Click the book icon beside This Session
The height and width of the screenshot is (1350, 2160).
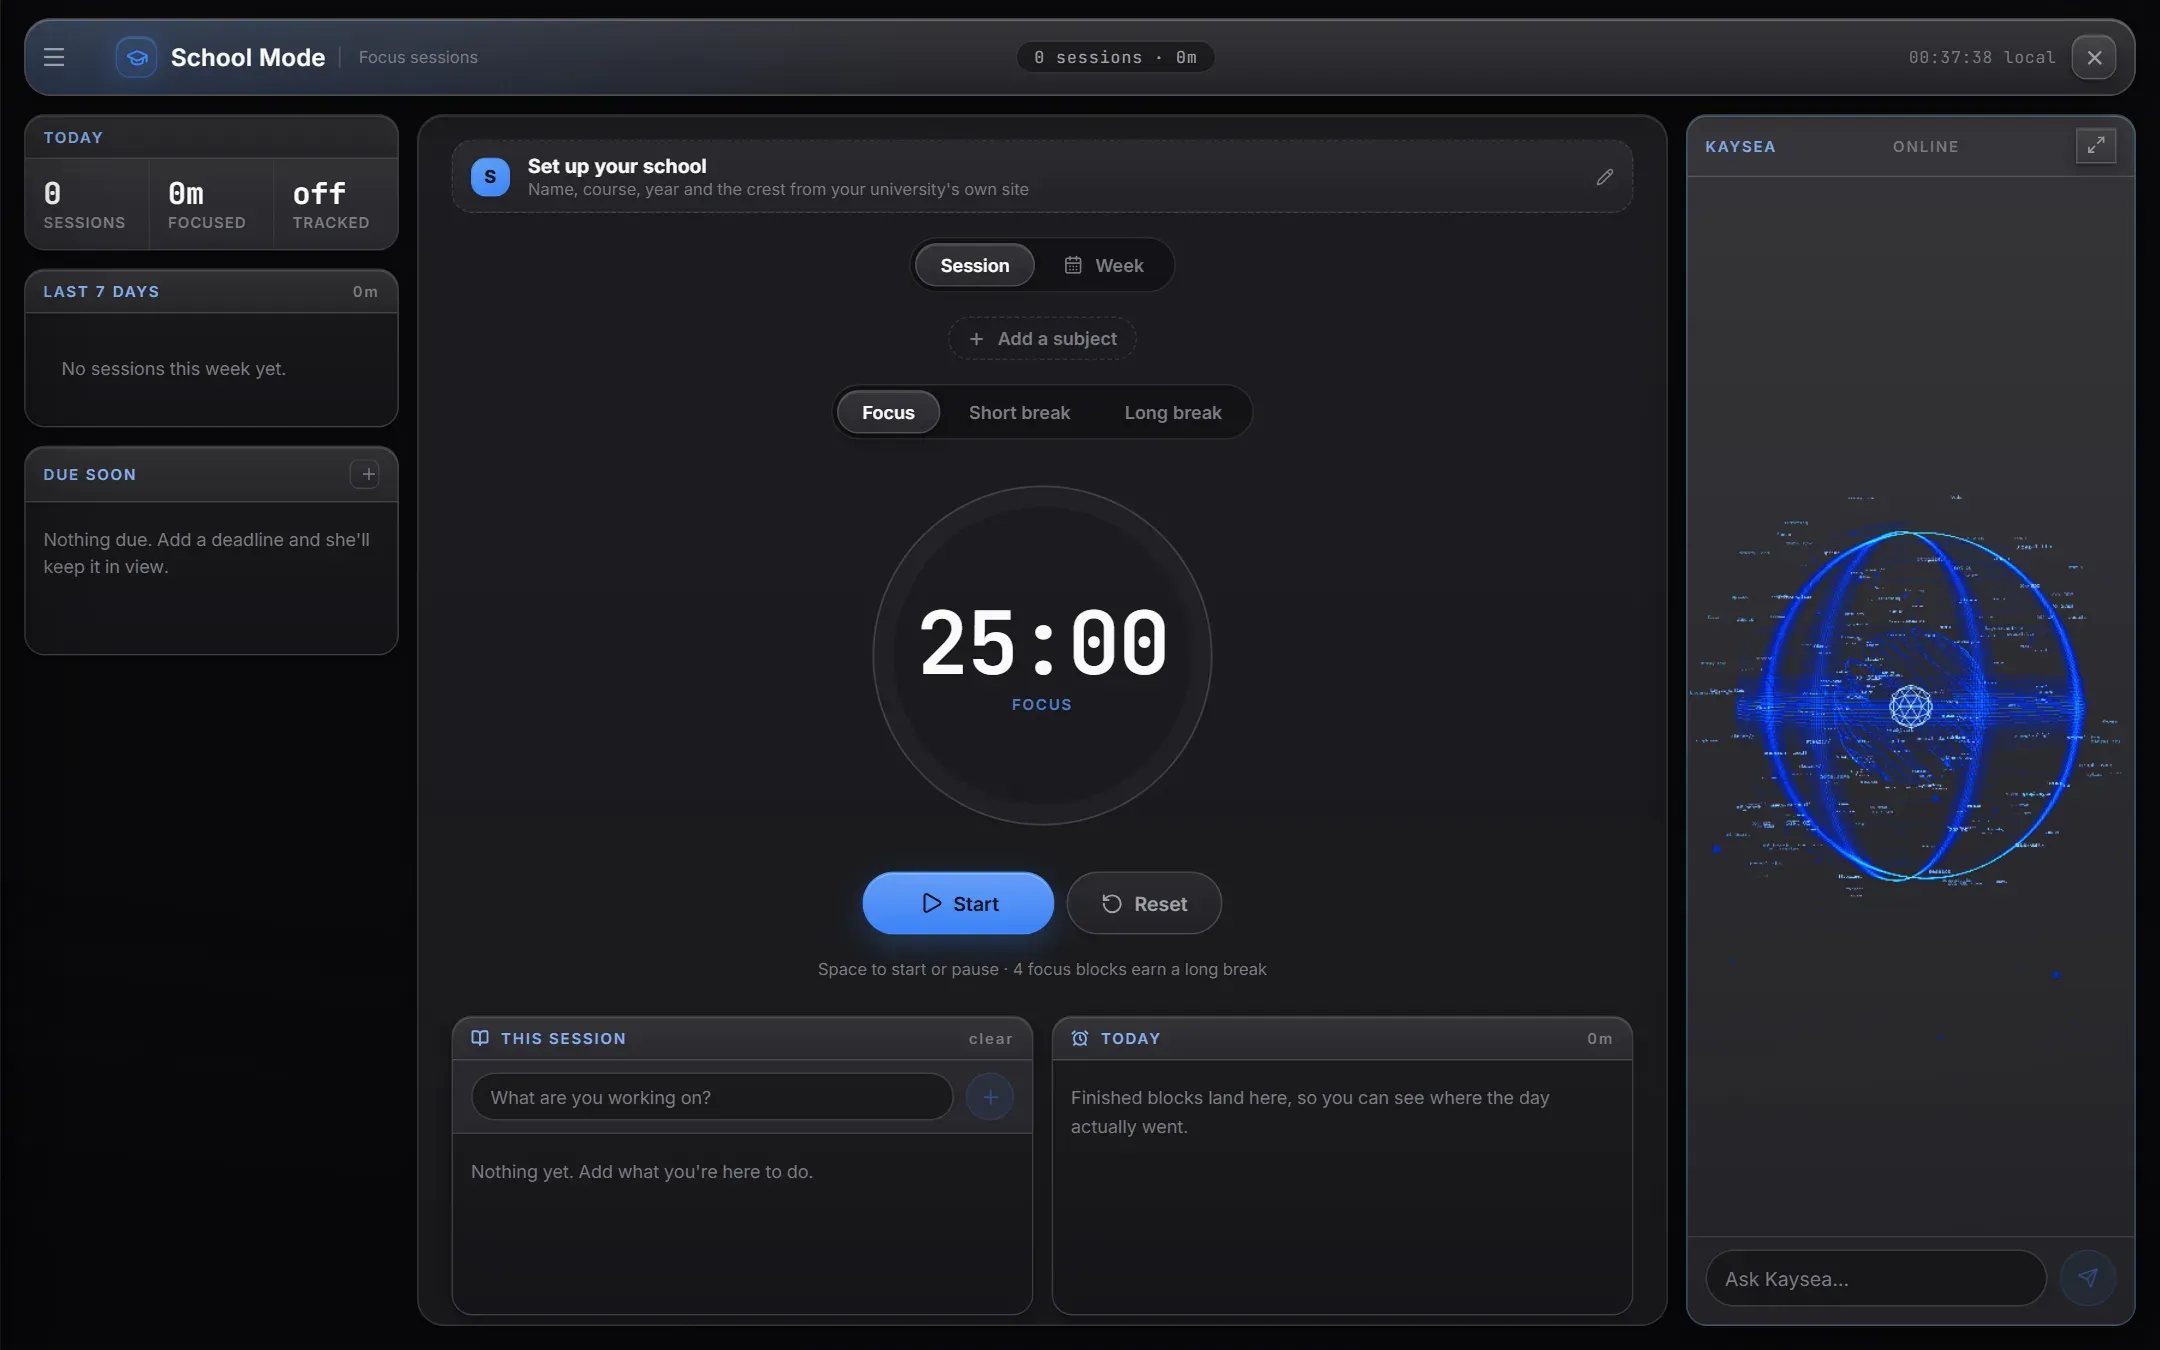tap(480, 1038)
